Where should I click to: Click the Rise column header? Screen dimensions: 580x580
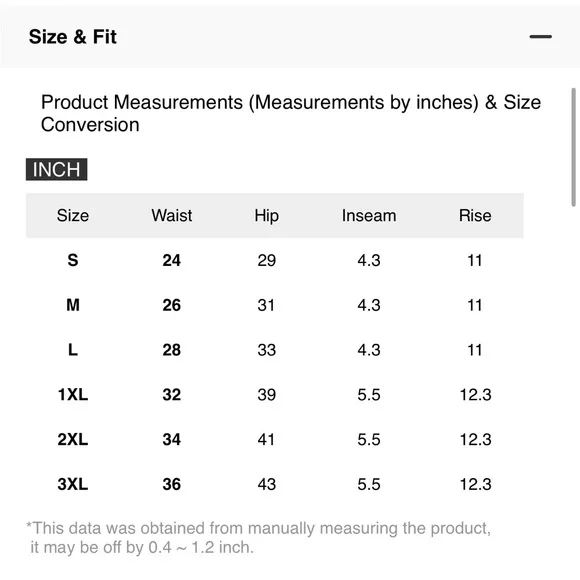[475, 216]
